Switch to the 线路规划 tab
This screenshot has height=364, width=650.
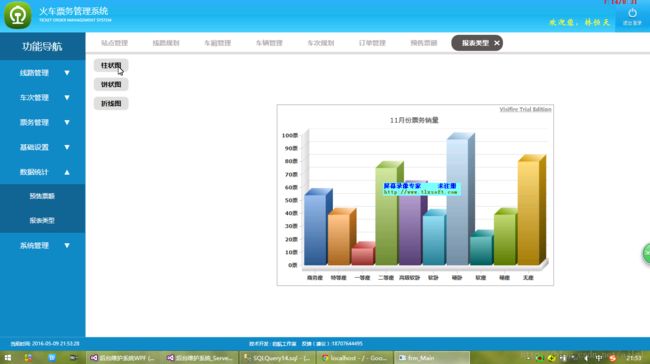tap(166, 43)
